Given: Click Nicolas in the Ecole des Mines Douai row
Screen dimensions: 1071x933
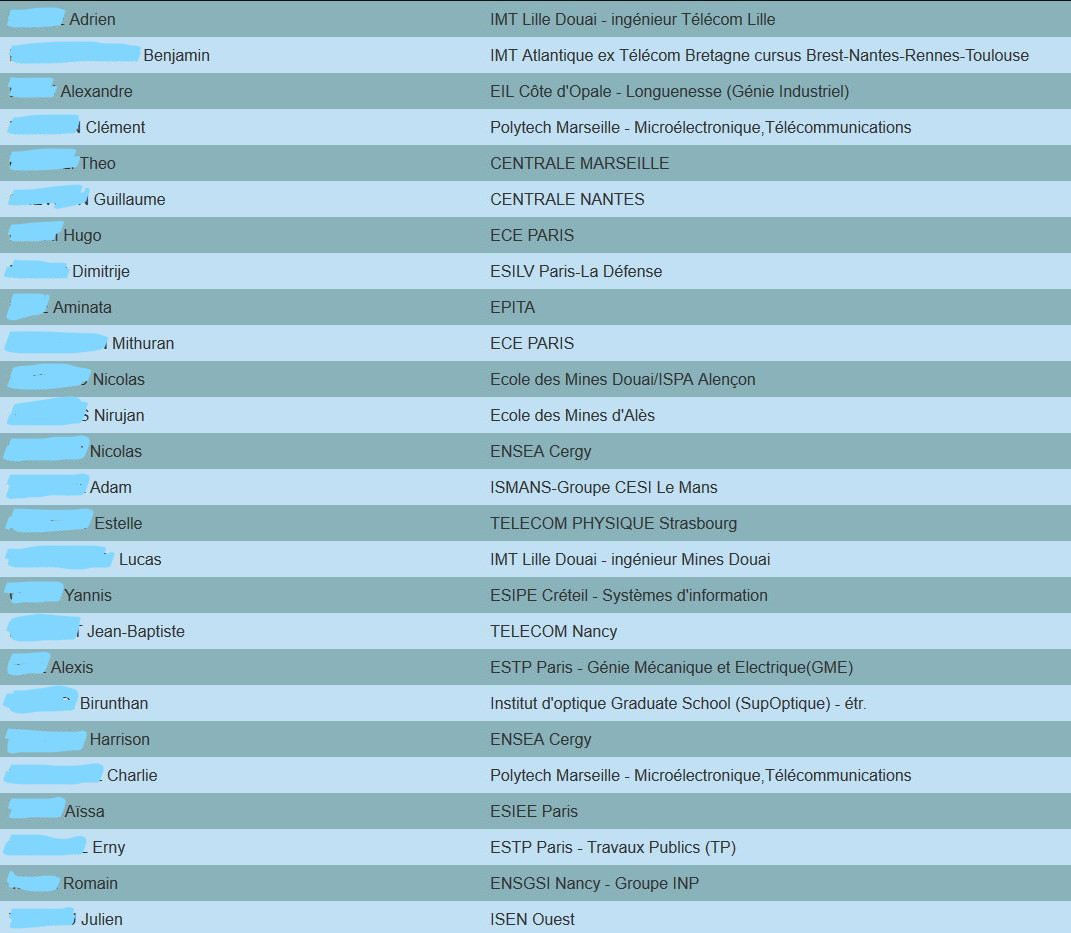Looking at the screenshot, I should 119,380.
